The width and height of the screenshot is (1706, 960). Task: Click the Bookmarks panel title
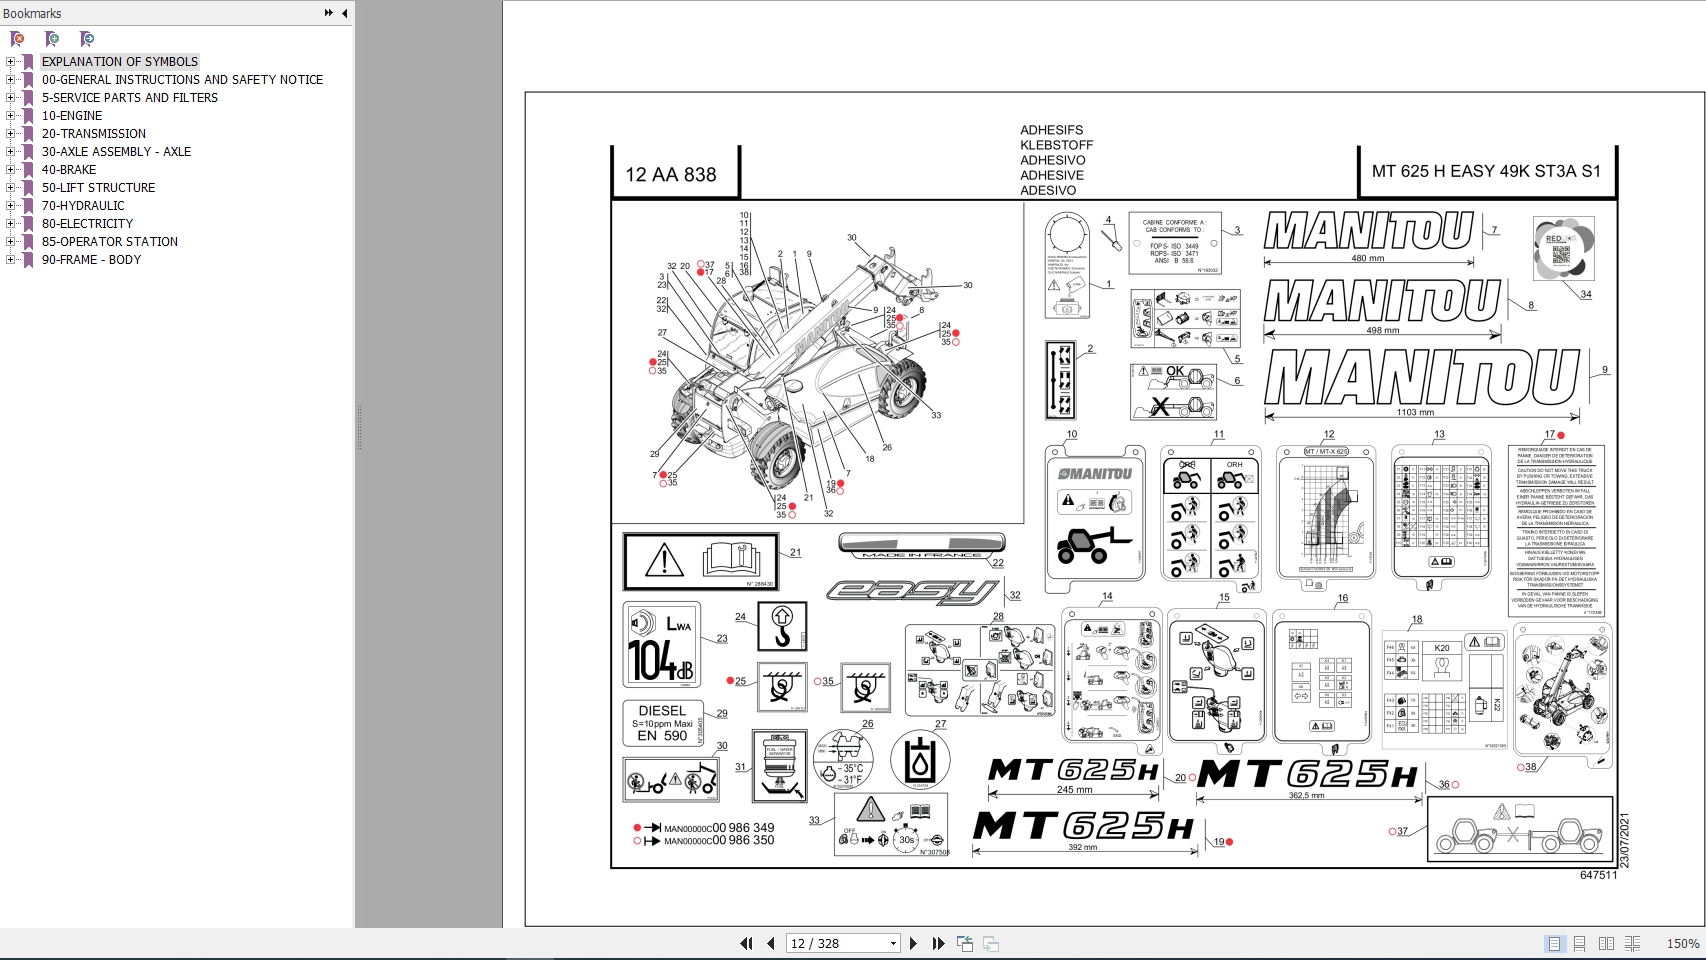tap(32, 13)
